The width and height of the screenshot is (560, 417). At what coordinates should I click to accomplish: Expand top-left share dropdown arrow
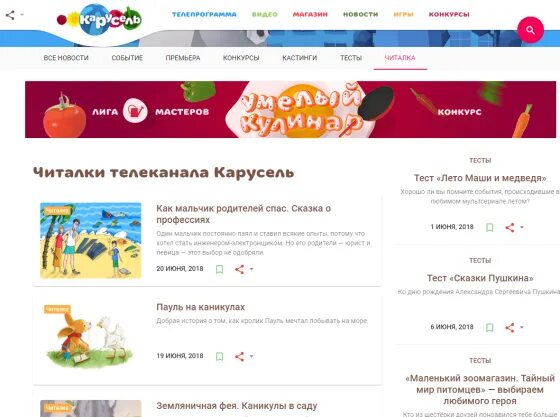(x=22, y=15)
